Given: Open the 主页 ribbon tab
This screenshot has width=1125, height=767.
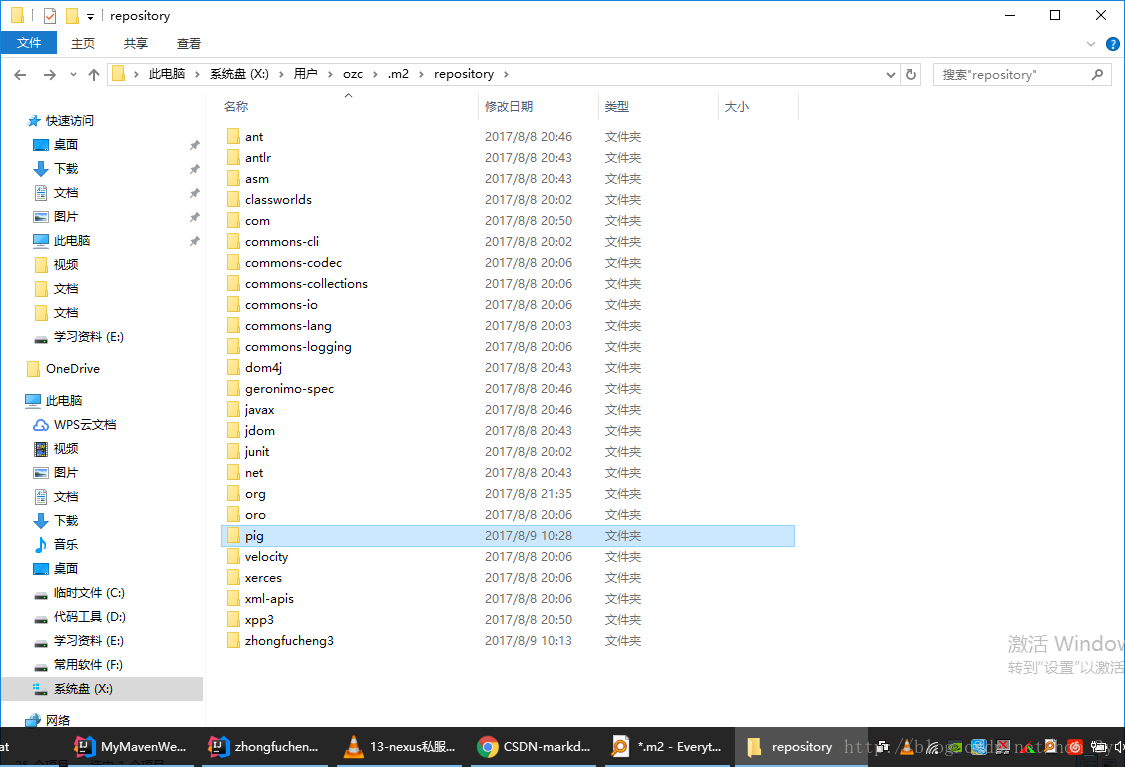Looking at the screenshot, I should click(83, 43).
